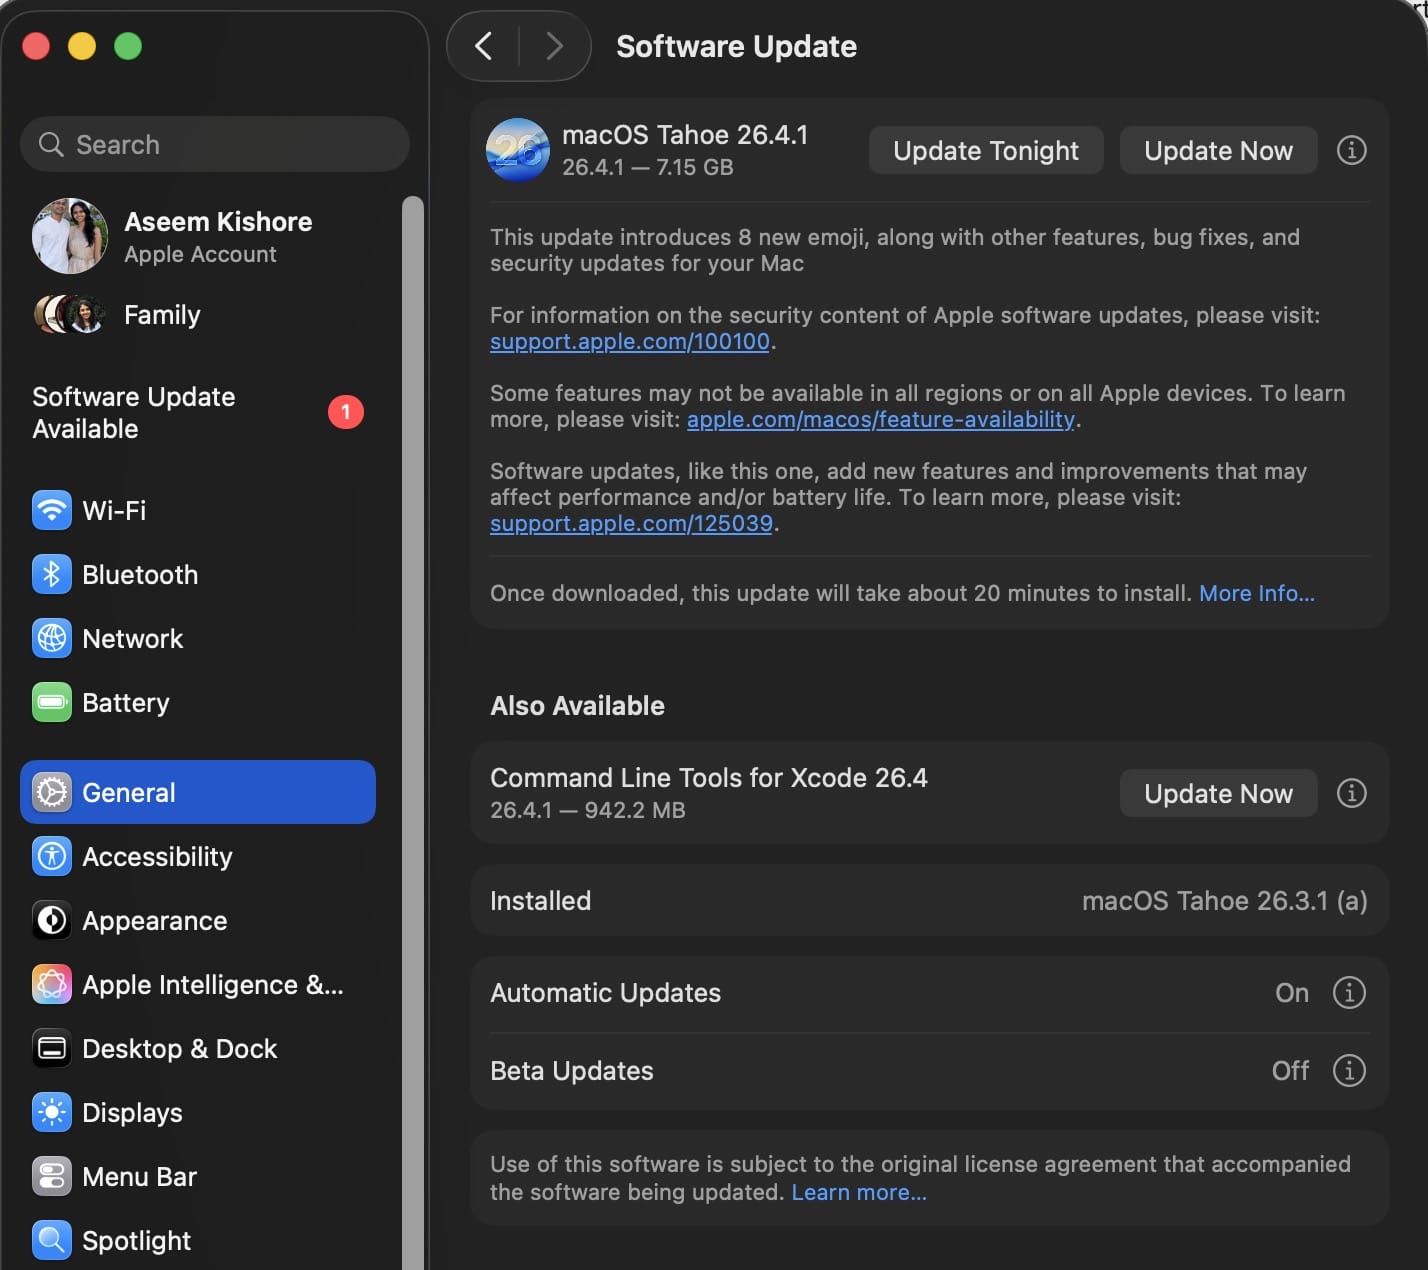
Task: Click the Also Available heading
Action: coord(577,706)
